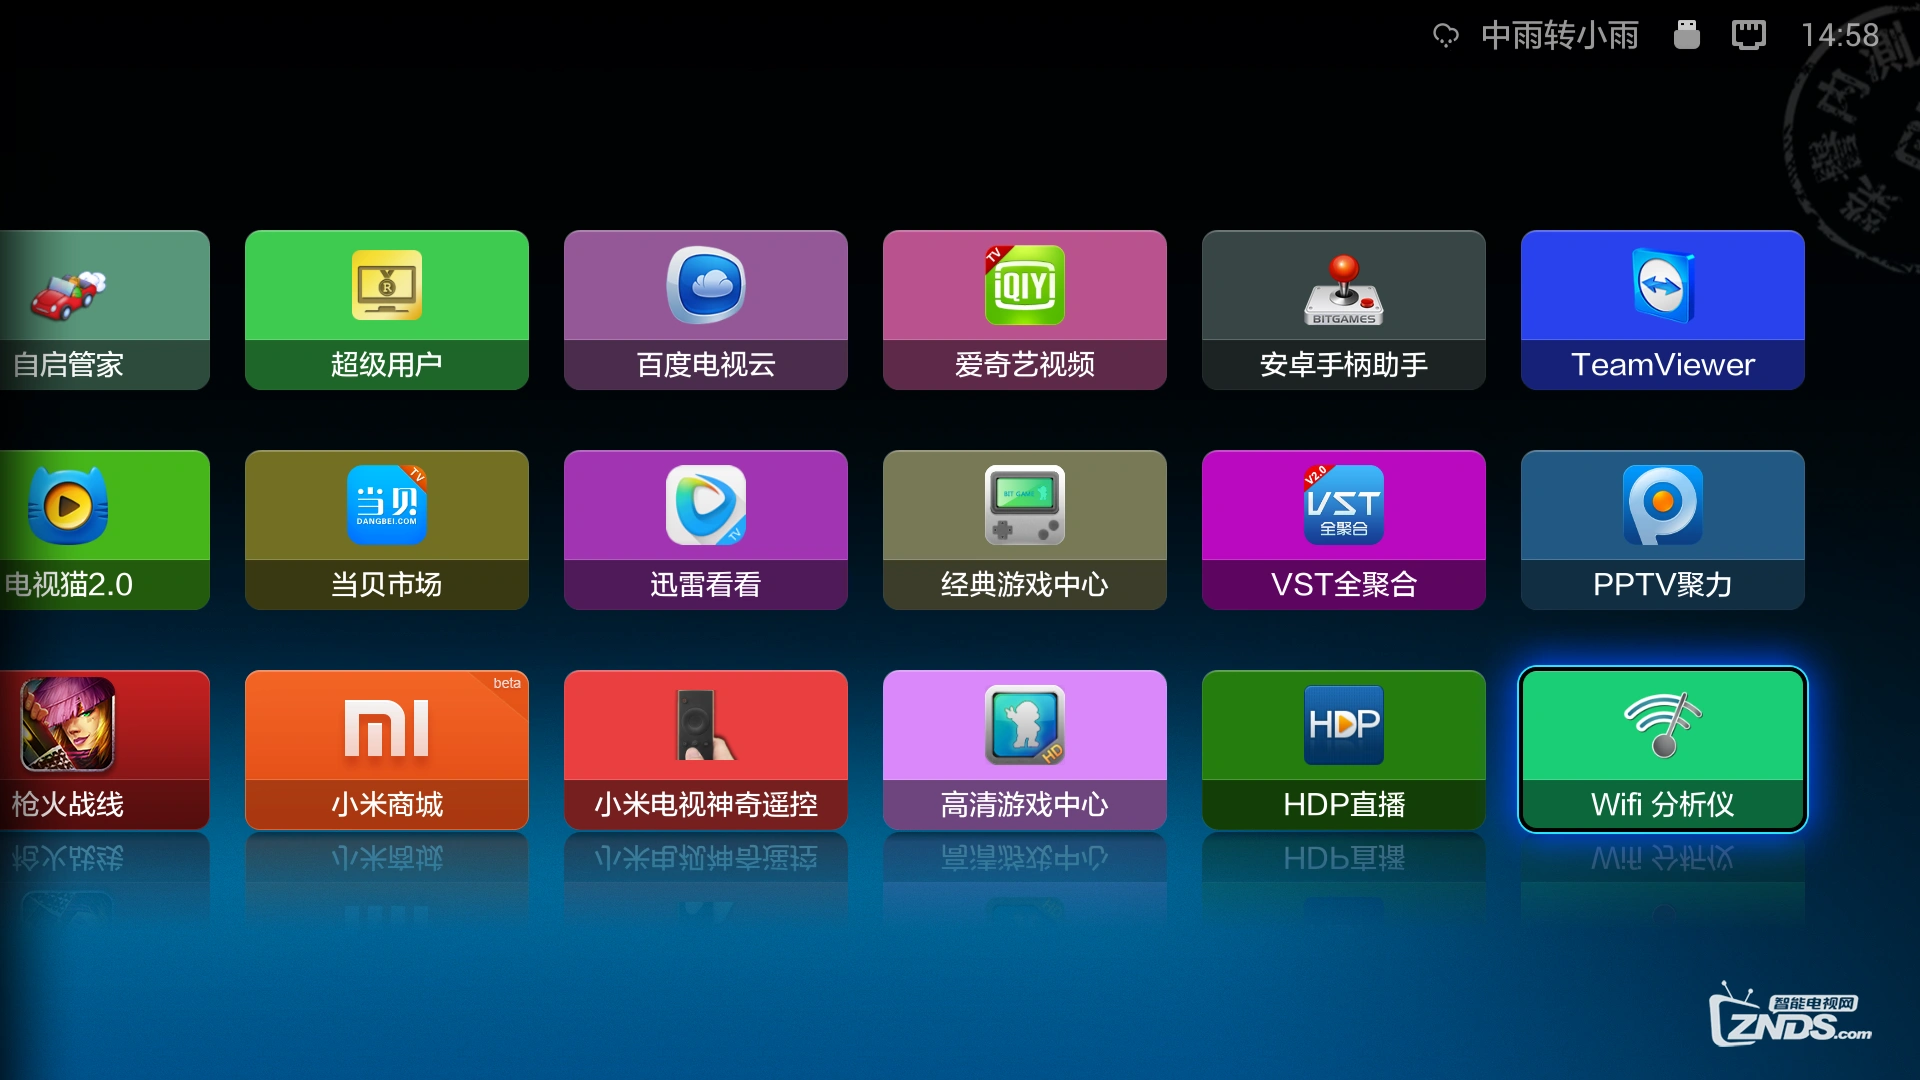The width and height of the screenshot is (1920, 1080).
Task: Launch the 迅雷看看 player icon
Action: pos(706,505)
